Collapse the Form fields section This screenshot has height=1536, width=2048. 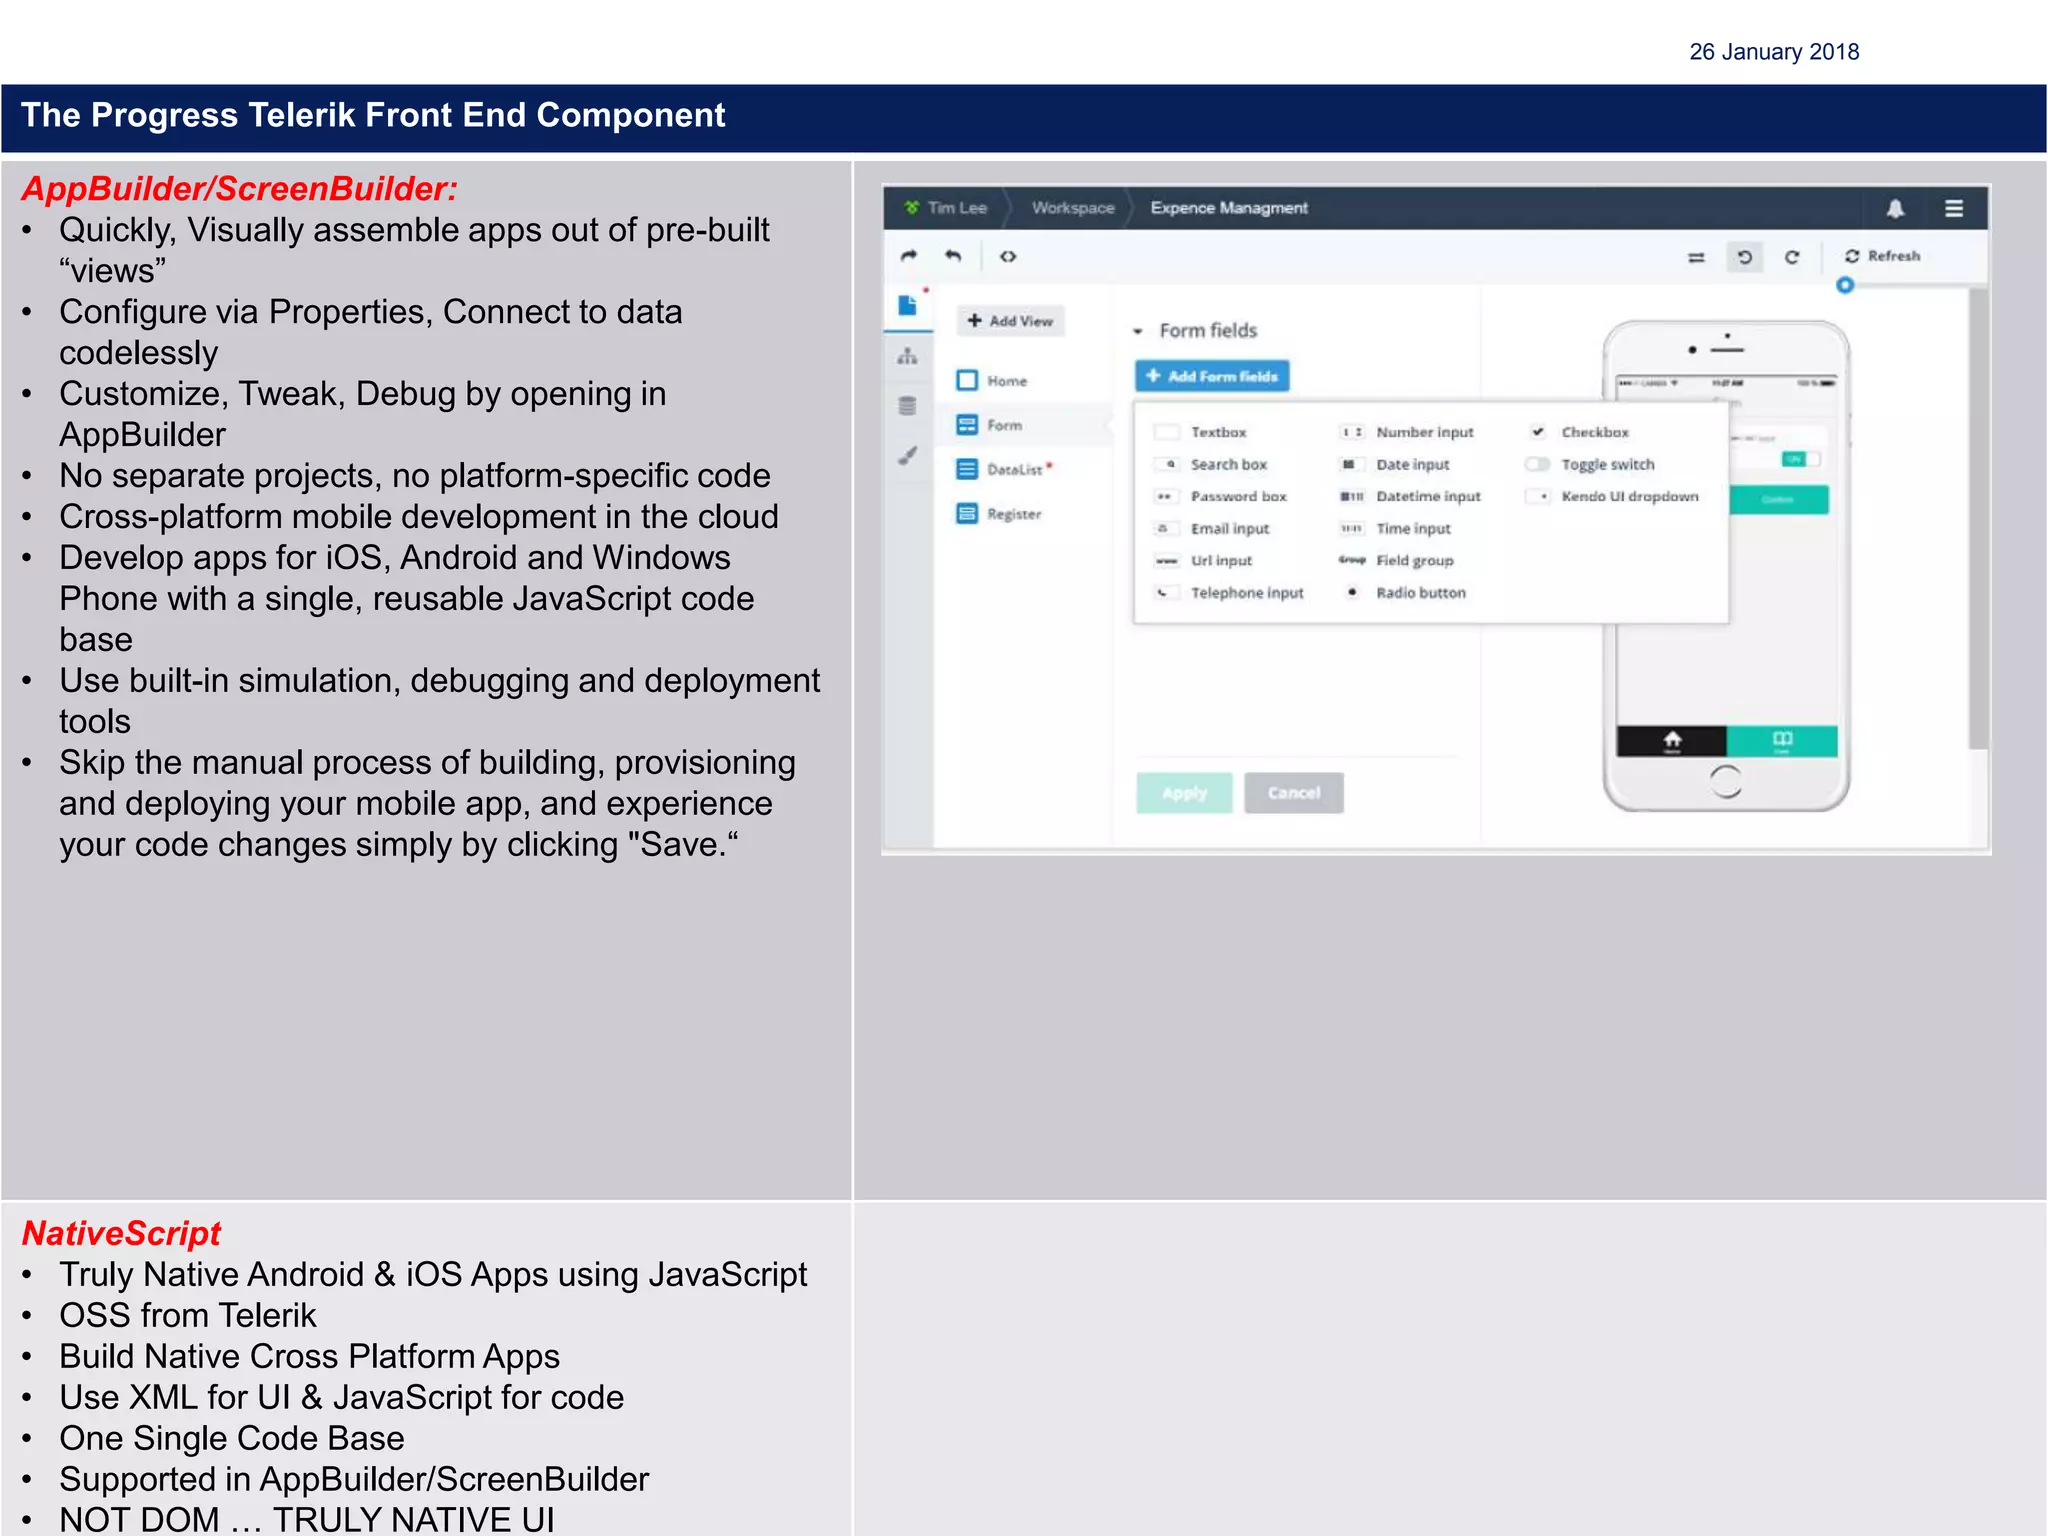click(x=1137, y=331)
